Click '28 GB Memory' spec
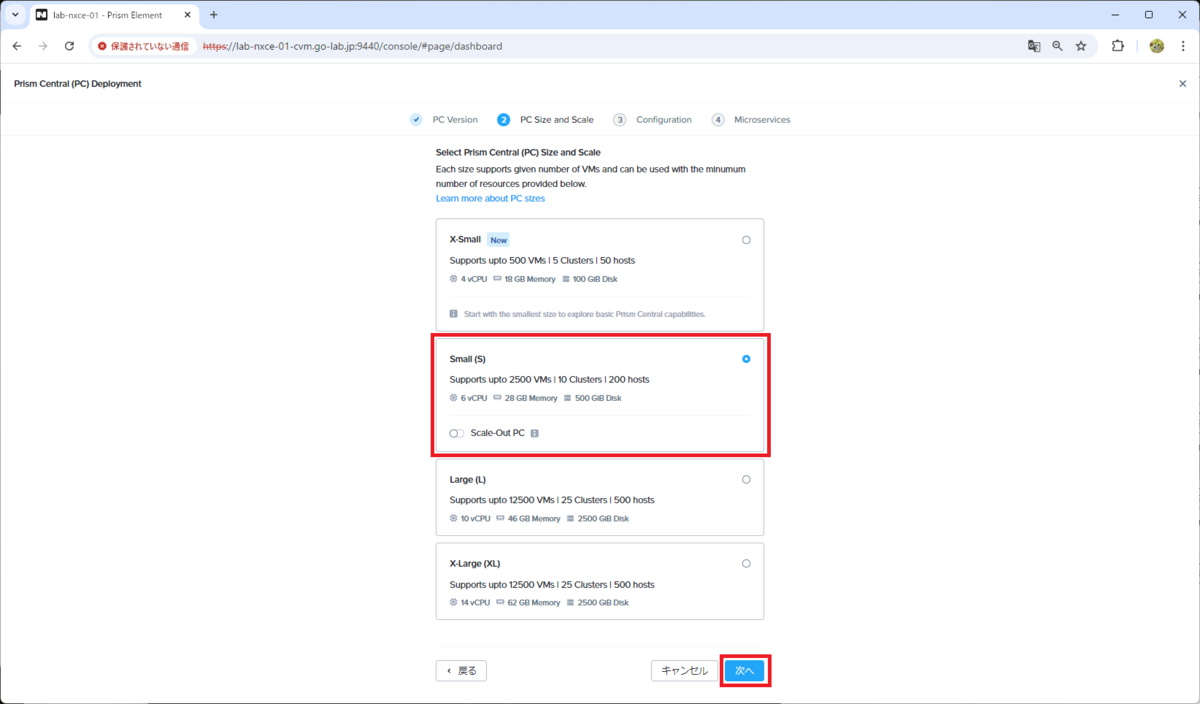This screenshot has width=1200, height=704. click(525, 398)
